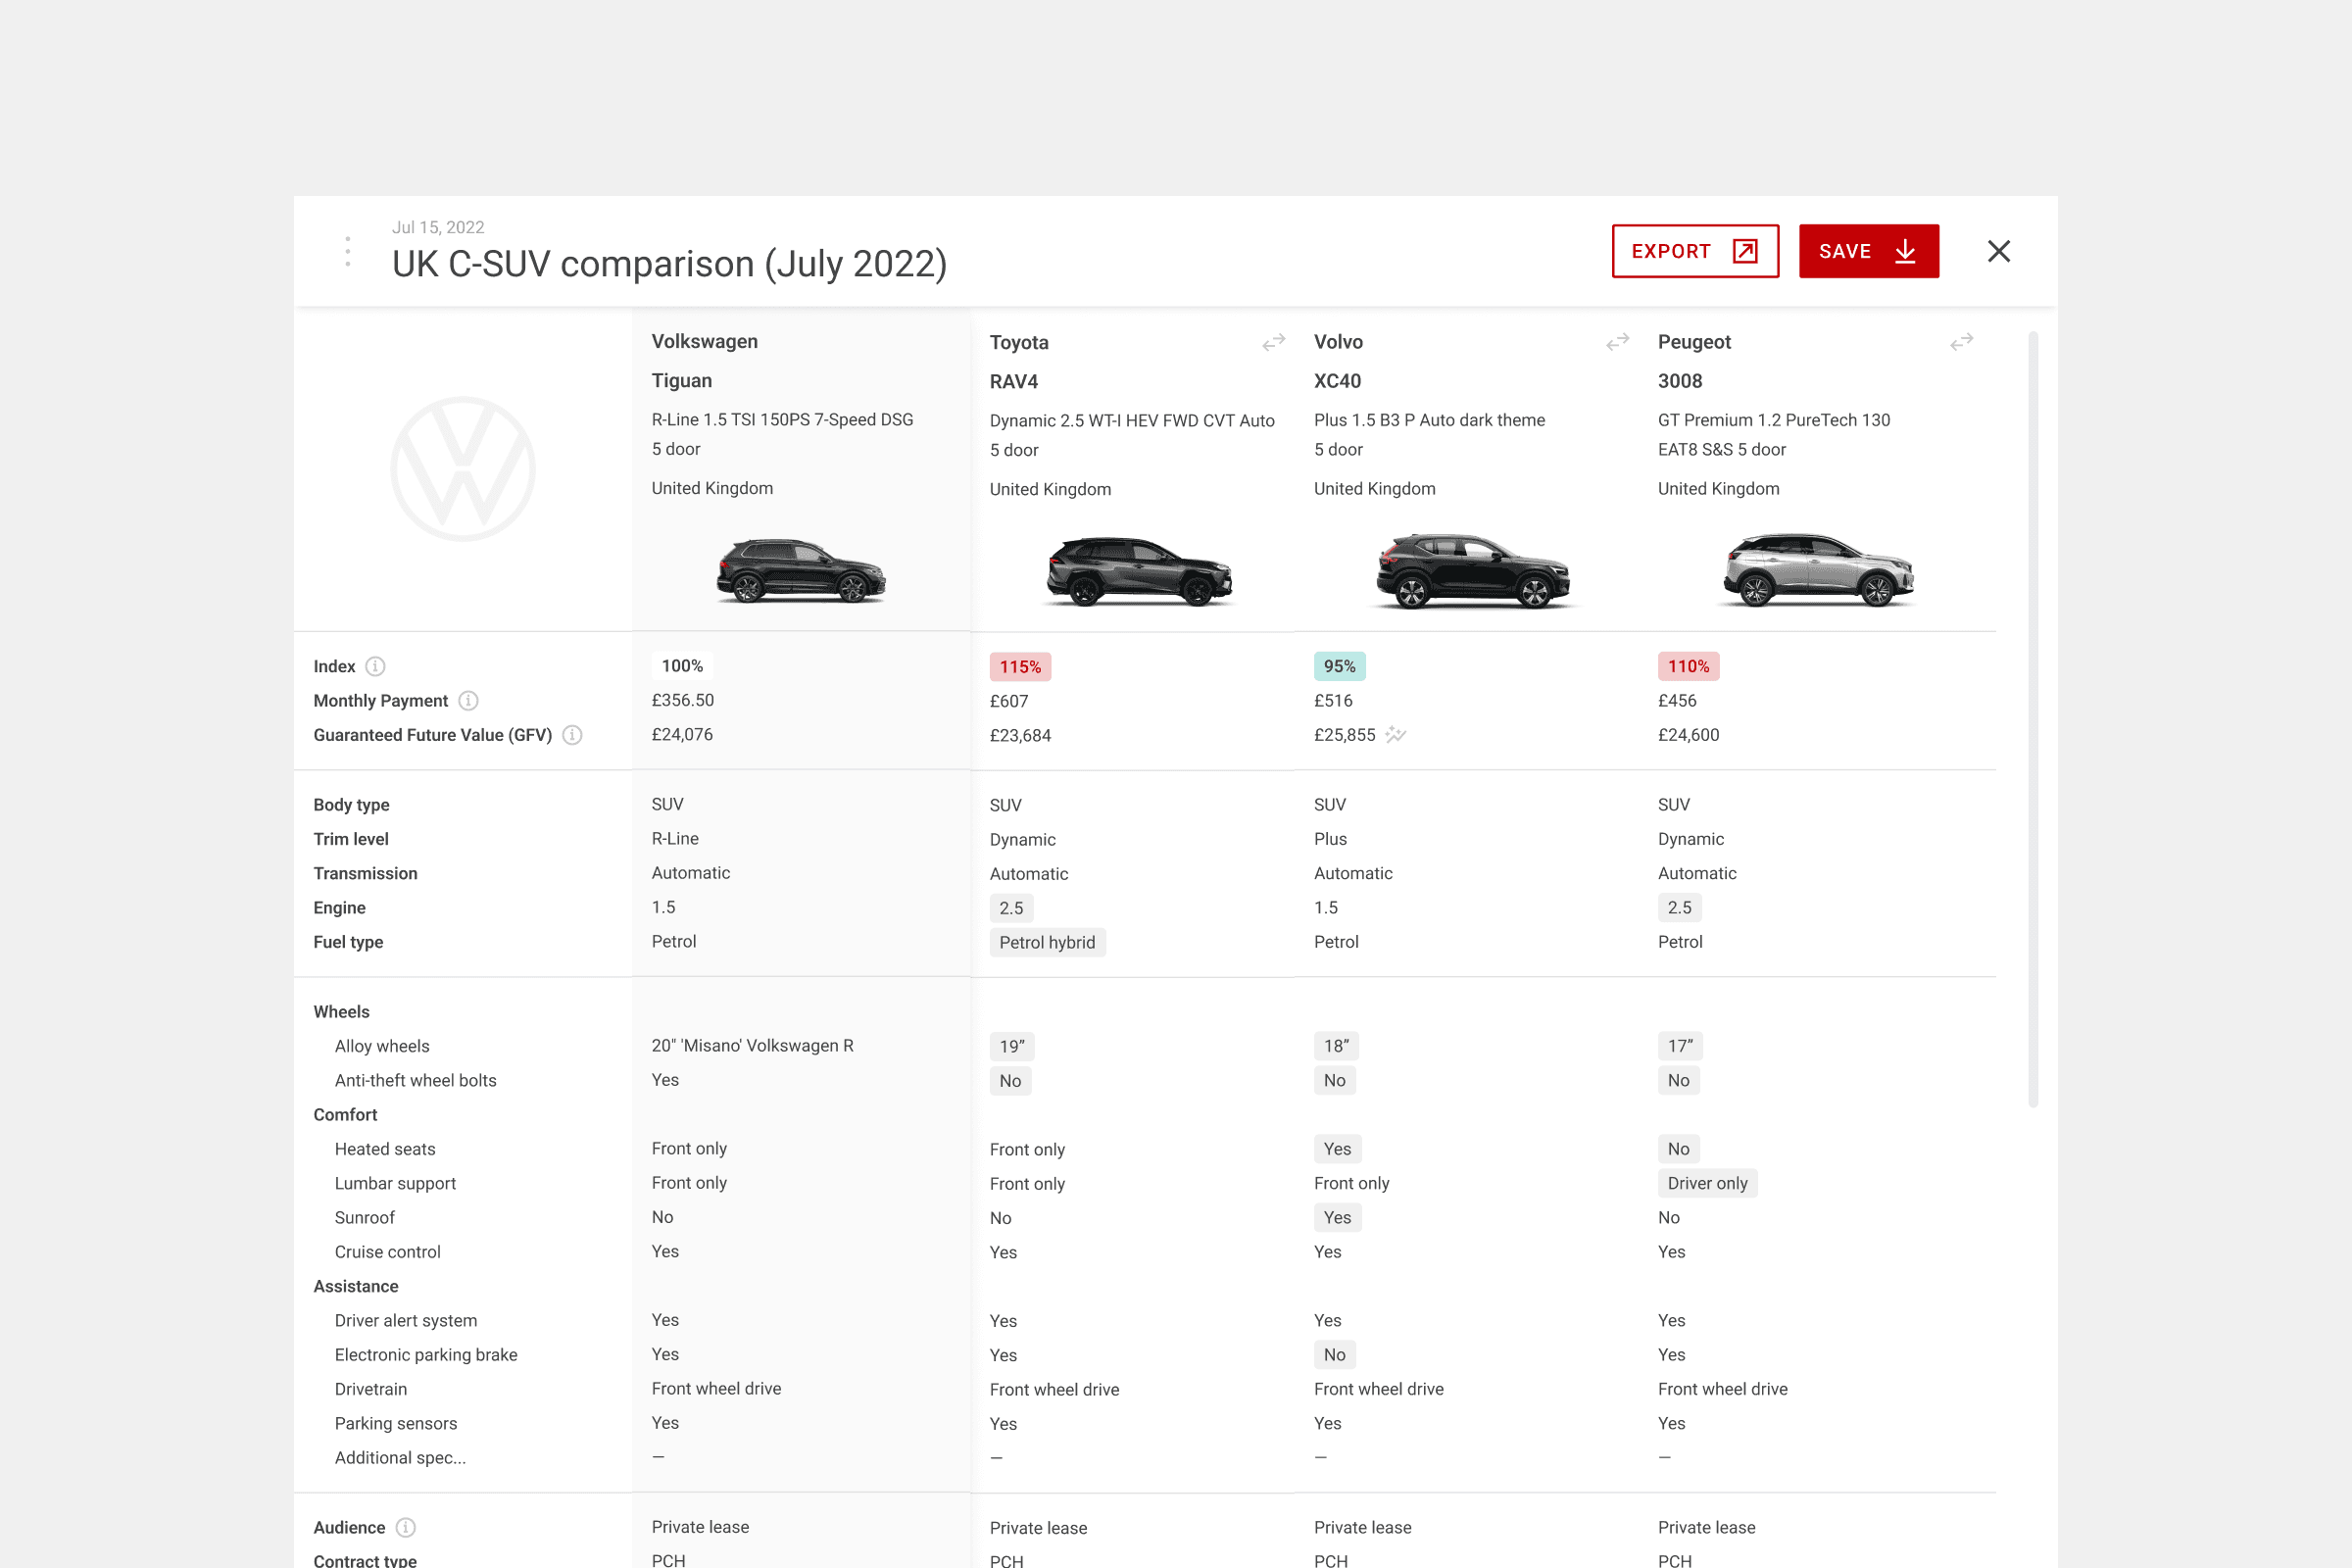Save the comparison report
2352x1568 pixels.
pos(1868,251)
